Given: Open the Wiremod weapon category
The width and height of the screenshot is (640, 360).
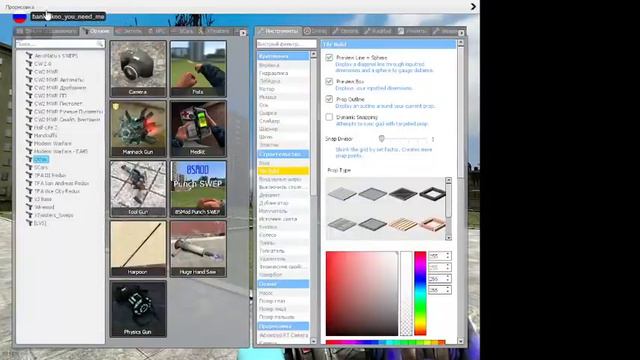Looking at the screenshot, I should (44, 207).
